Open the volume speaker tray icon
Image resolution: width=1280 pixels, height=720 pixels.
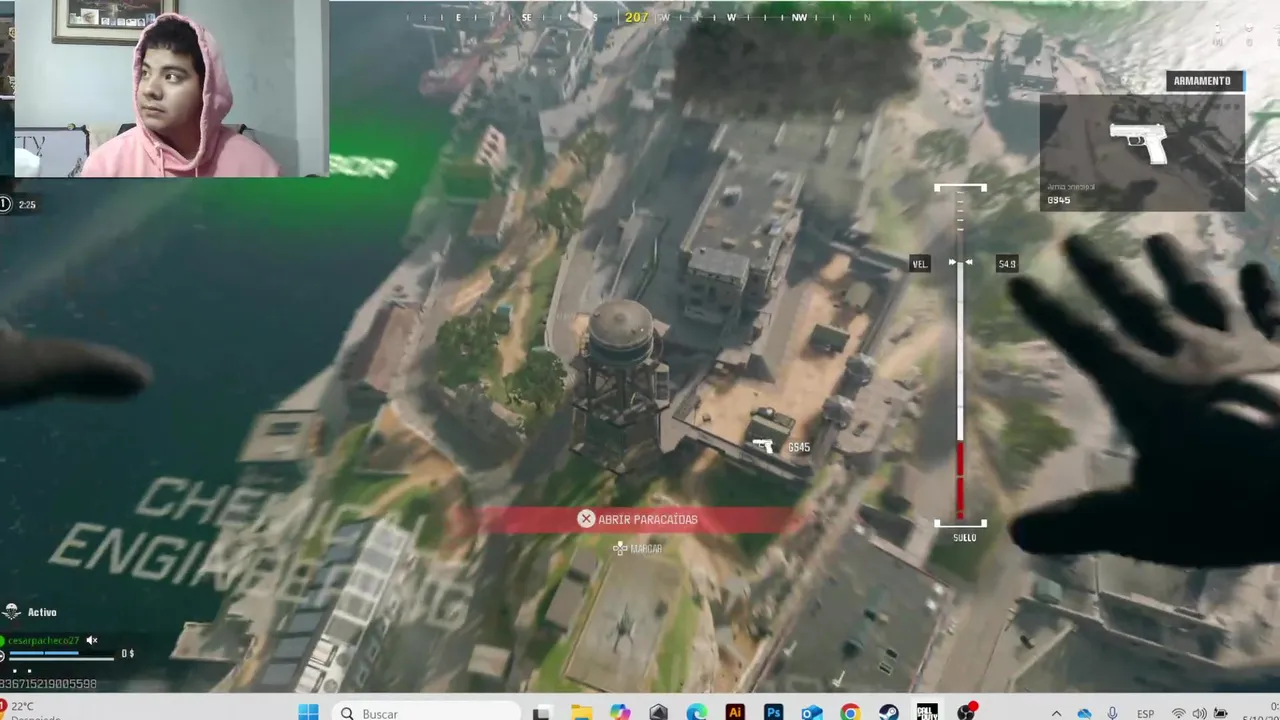[x=1200, y=713]
